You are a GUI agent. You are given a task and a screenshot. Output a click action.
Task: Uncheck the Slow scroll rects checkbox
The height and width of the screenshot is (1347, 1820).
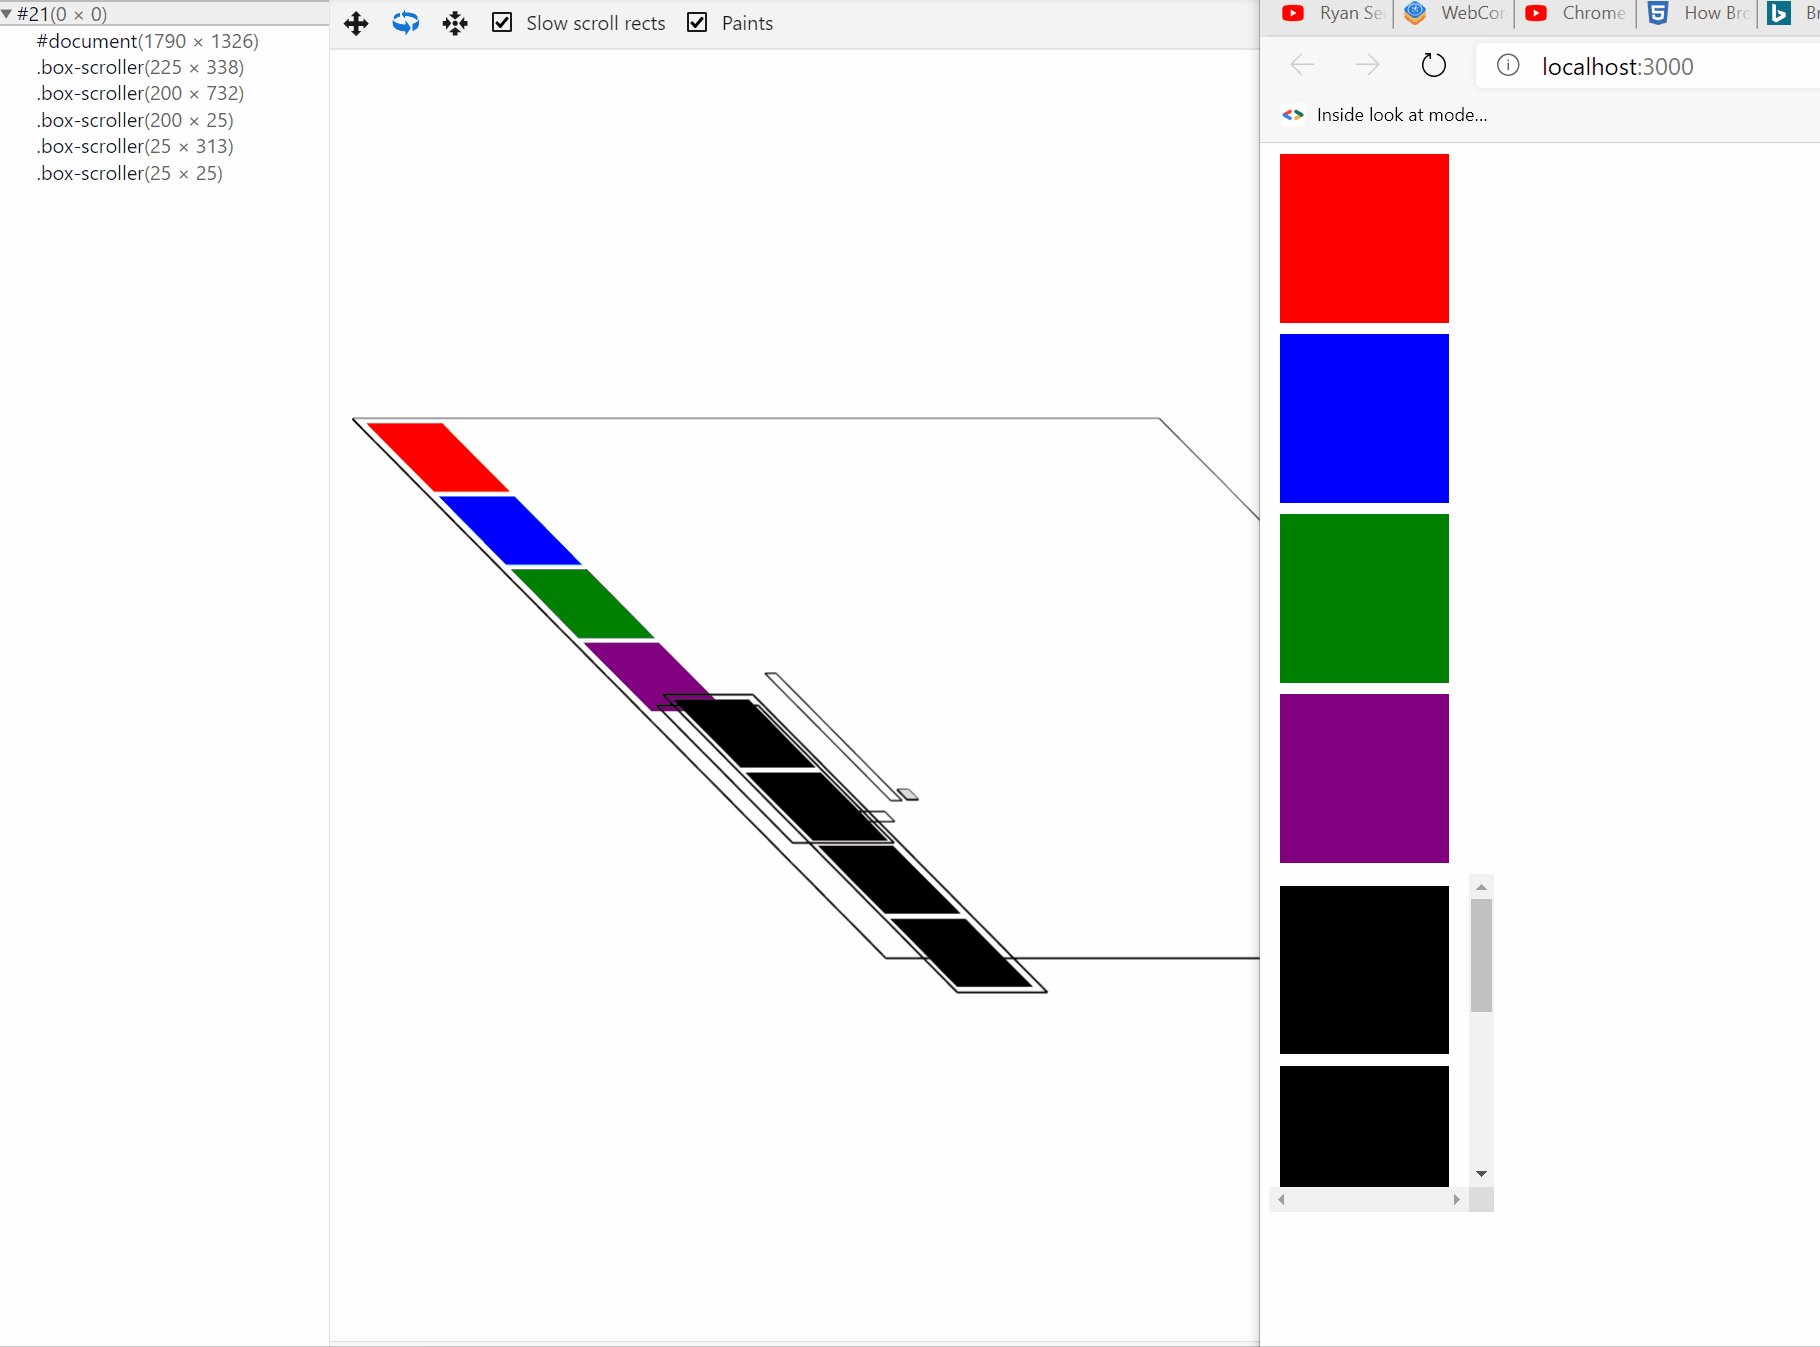(502, 22)
